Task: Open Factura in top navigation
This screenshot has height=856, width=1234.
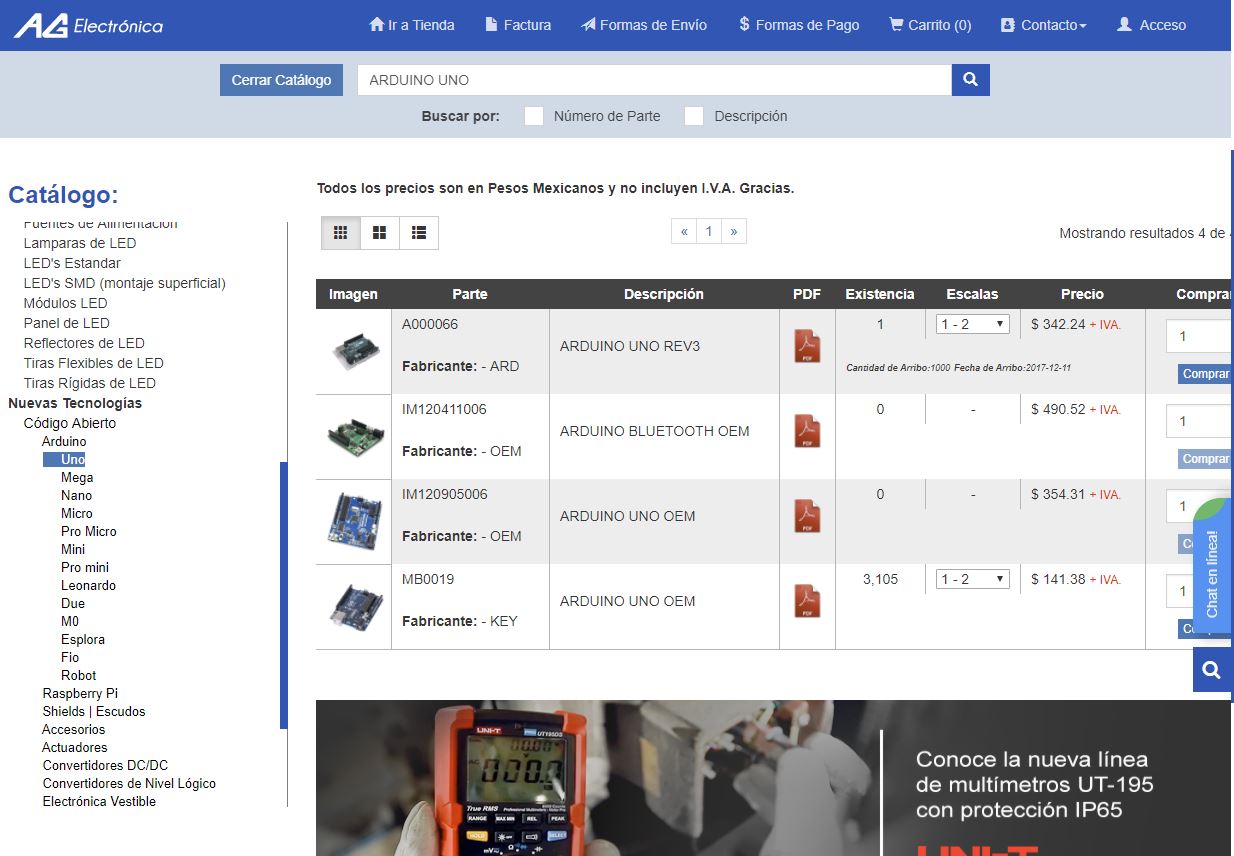Action: [518, 25]
